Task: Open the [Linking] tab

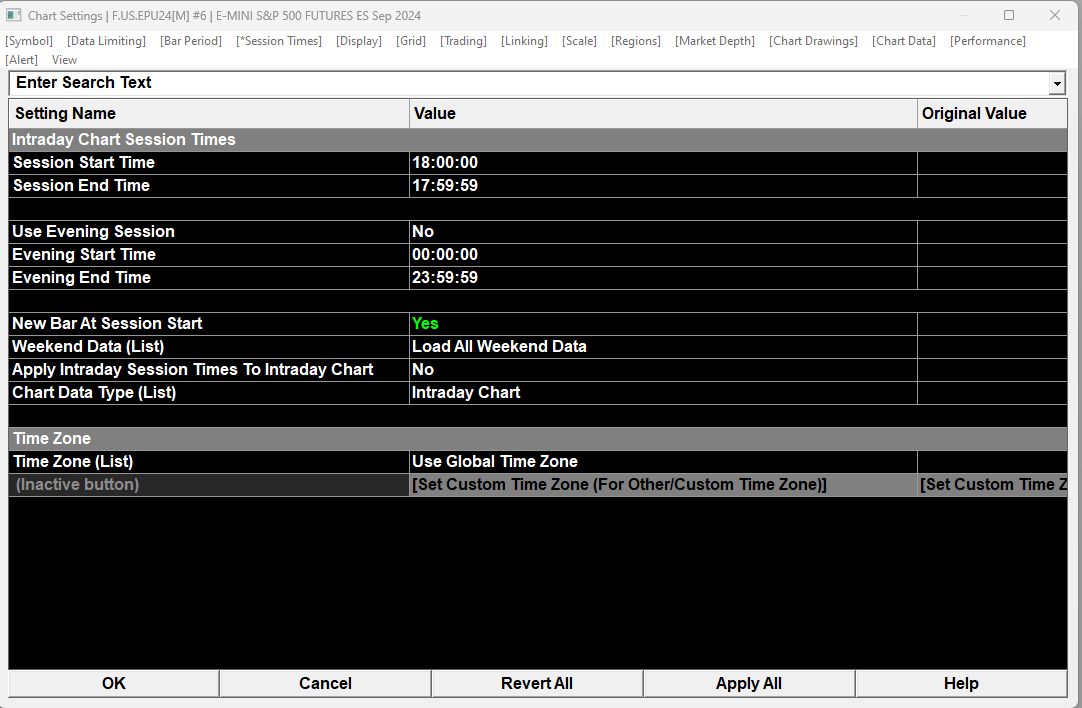Action: (x=524, y=41)
